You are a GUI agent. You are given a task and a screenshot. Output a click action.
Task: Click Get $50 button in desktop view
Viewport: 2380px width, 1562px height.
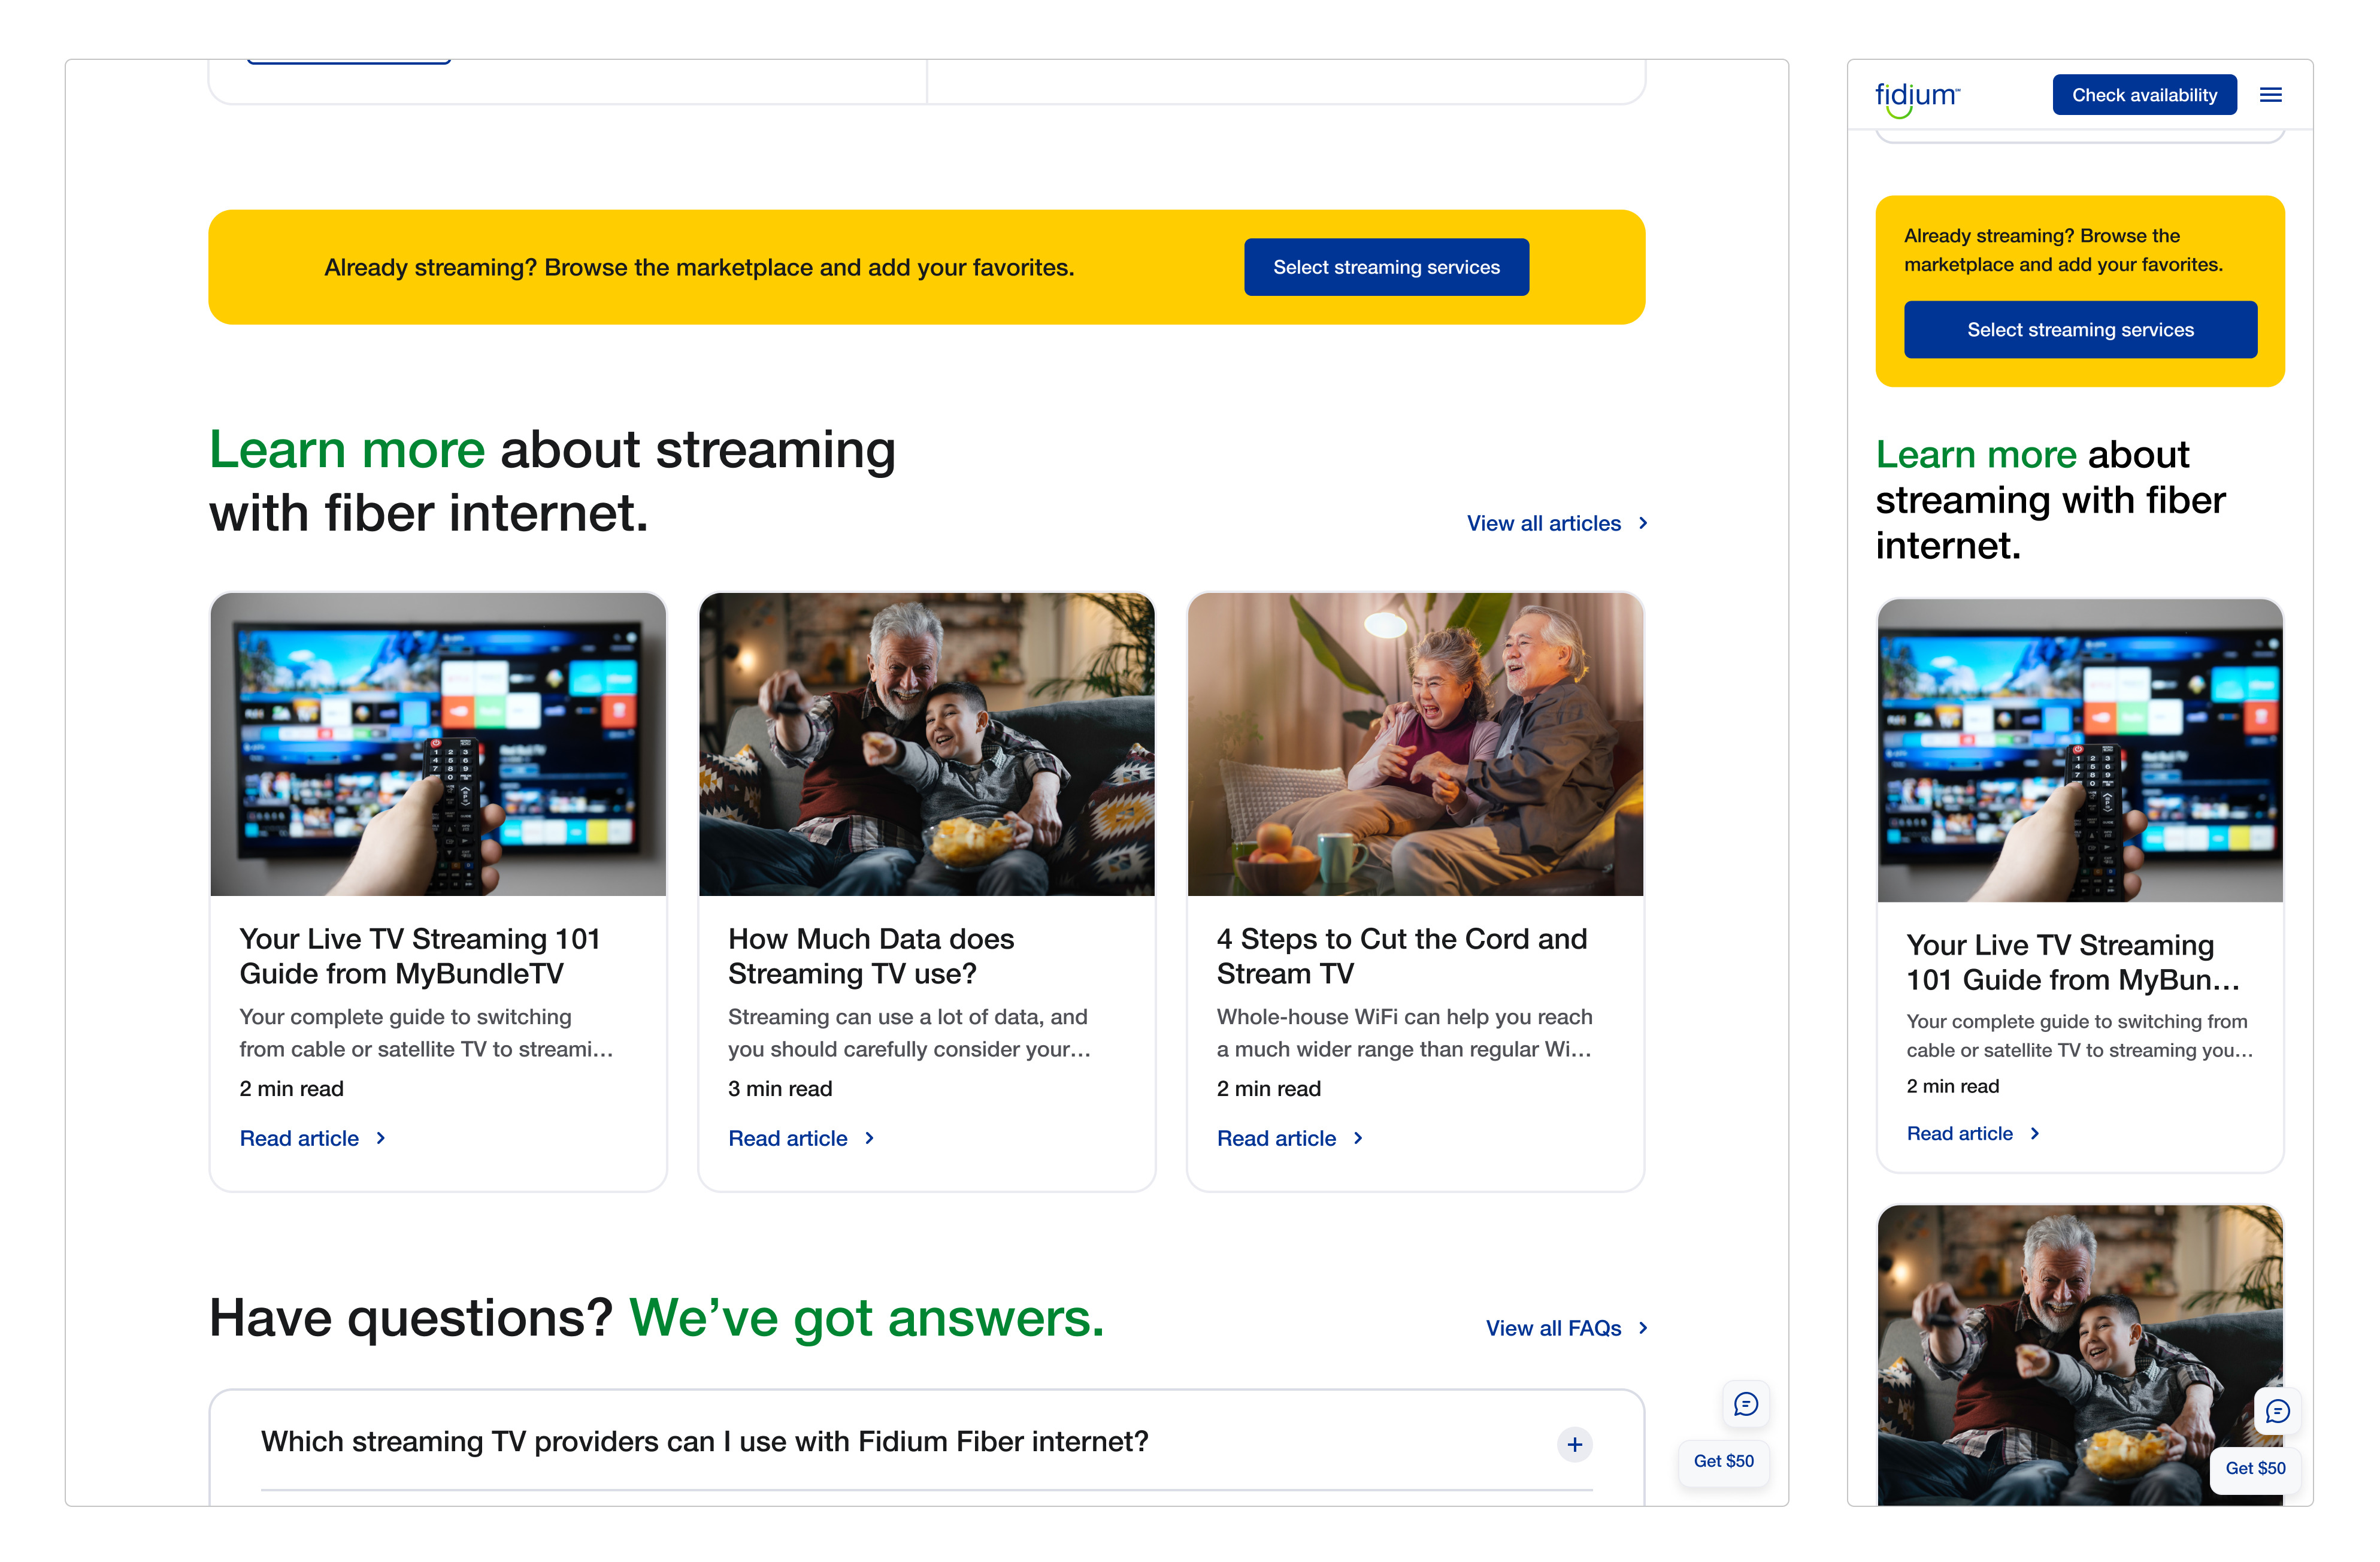coord(1723,1461)
